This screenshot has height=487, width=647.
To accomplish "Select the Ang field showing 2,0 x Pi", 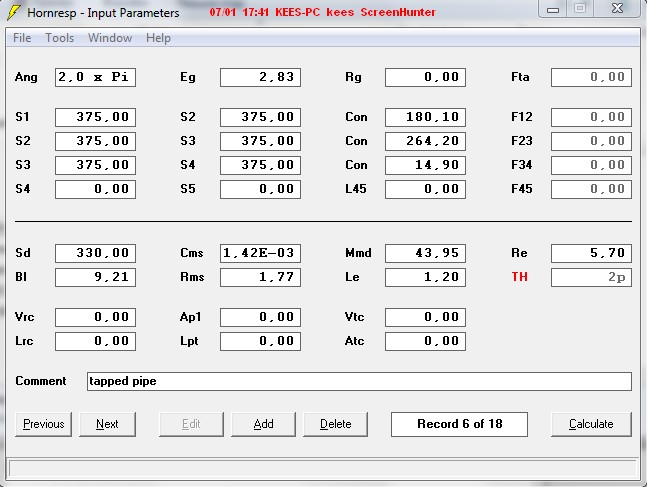I will click(95, 78).
